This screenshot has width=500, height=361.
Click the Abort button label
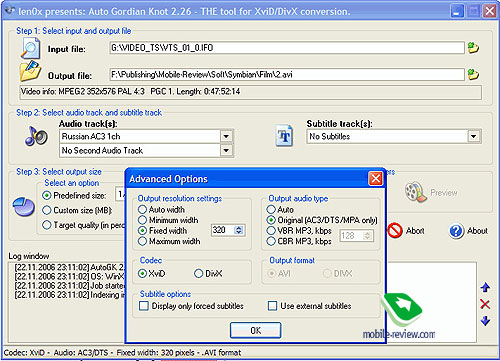coord(415,231)
